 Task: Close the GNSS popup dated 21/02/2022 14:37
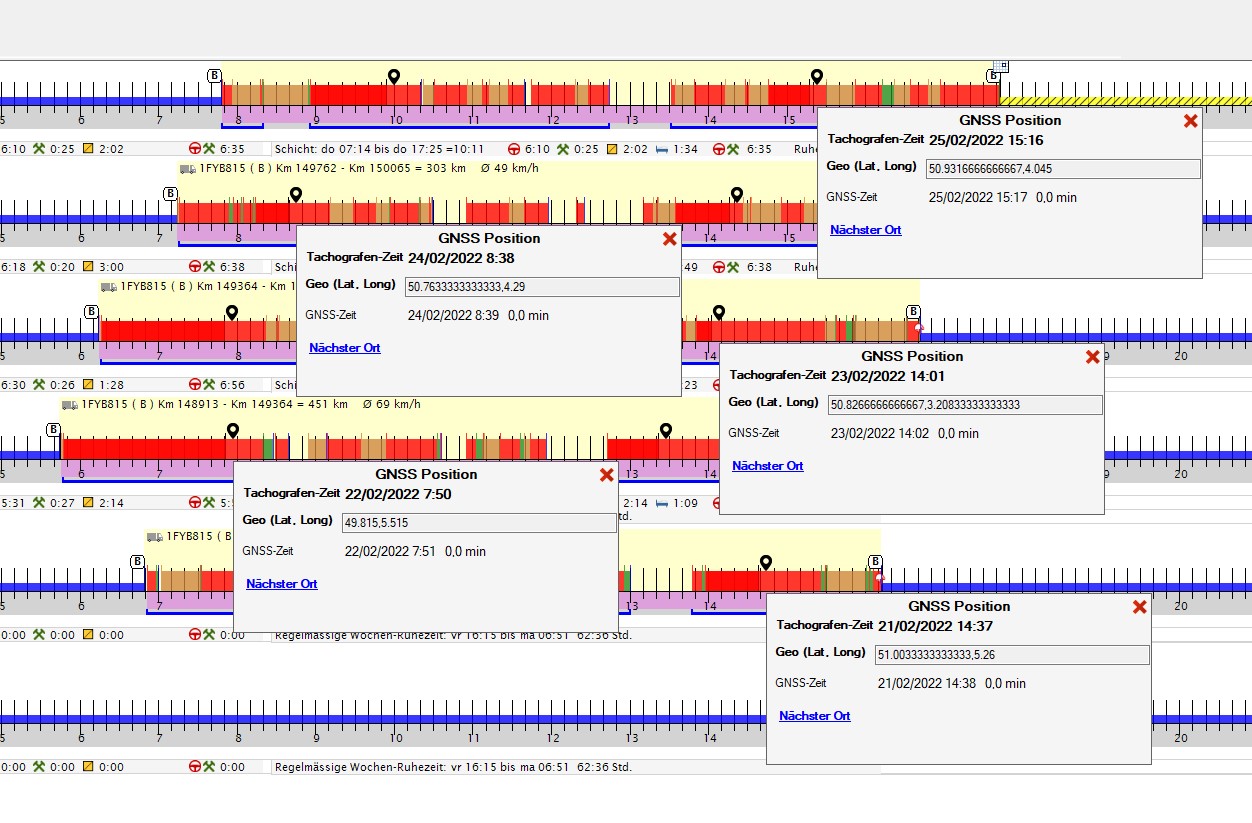coord(1139,607)
